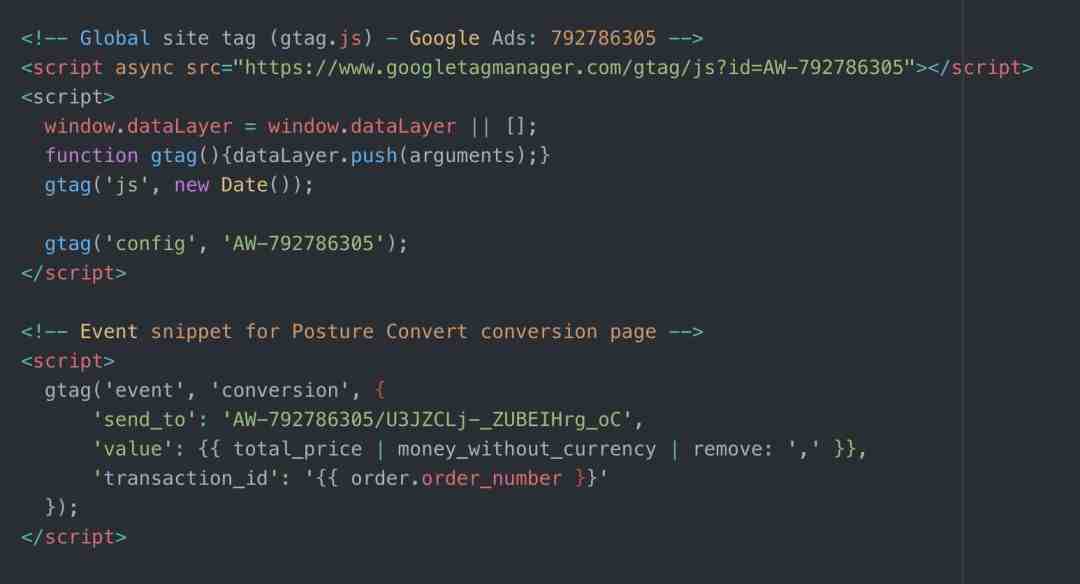
Task: Click the total_price liquid variable
Action: tap(298, 449)
